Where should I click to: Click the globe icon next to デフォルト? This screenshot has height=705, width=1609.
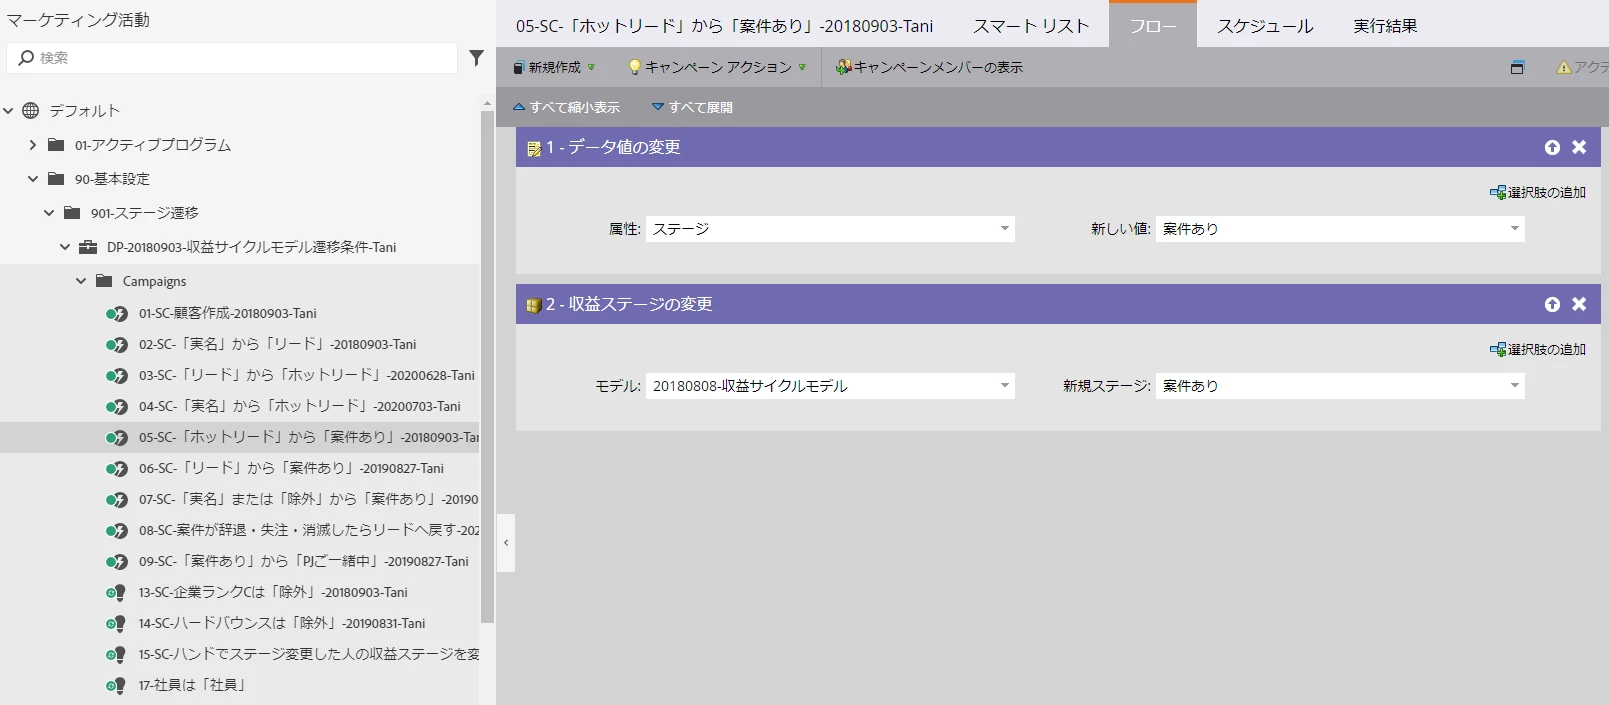(x=31, y=111)
